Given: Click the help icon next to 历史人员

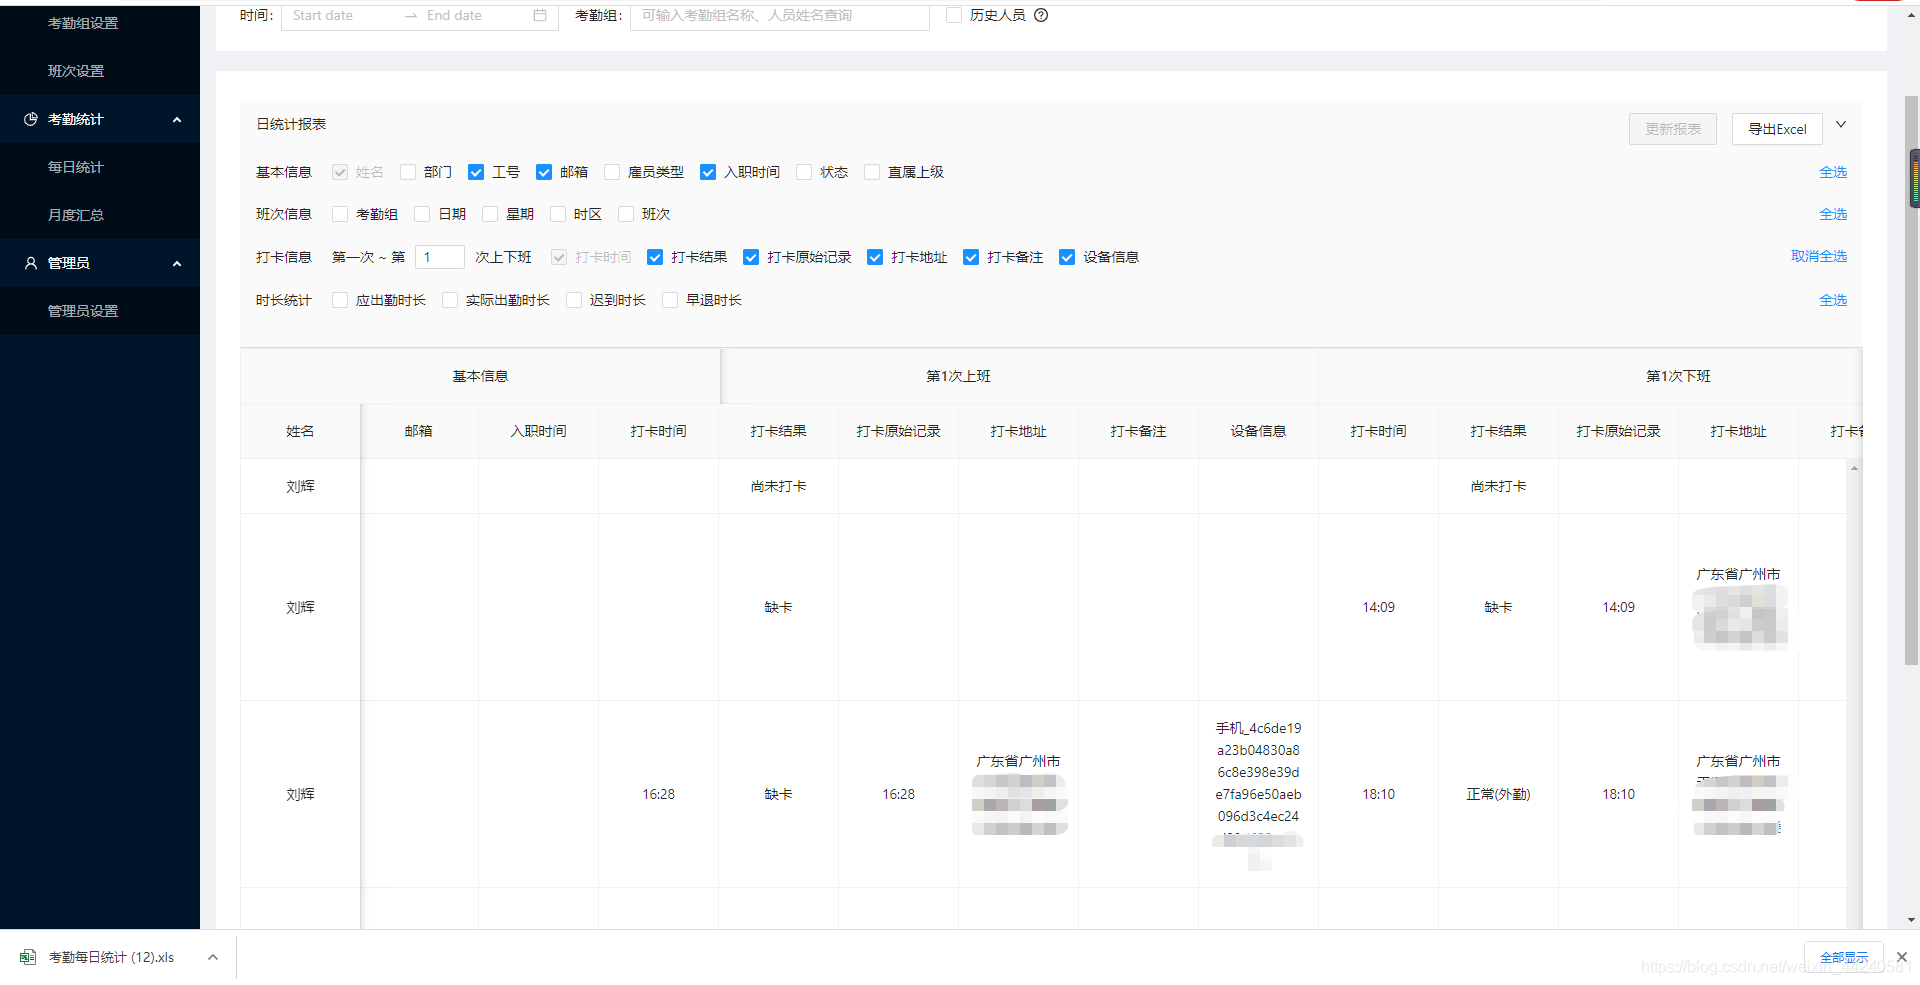Looking at the screenshot, I should click(x=1041, y=15).
